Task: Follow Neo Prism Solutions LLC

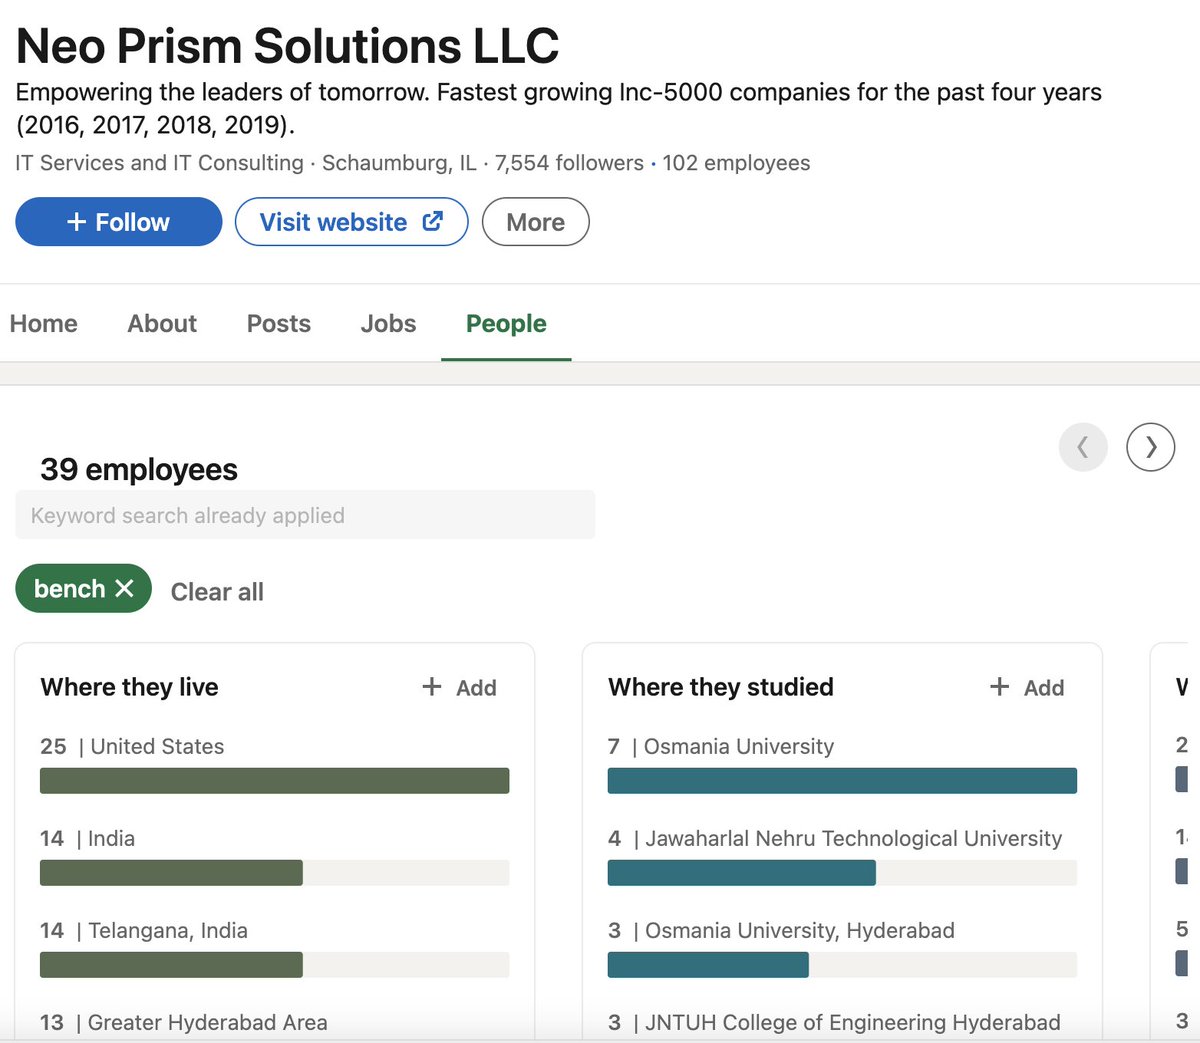Action: click(118, 222)
